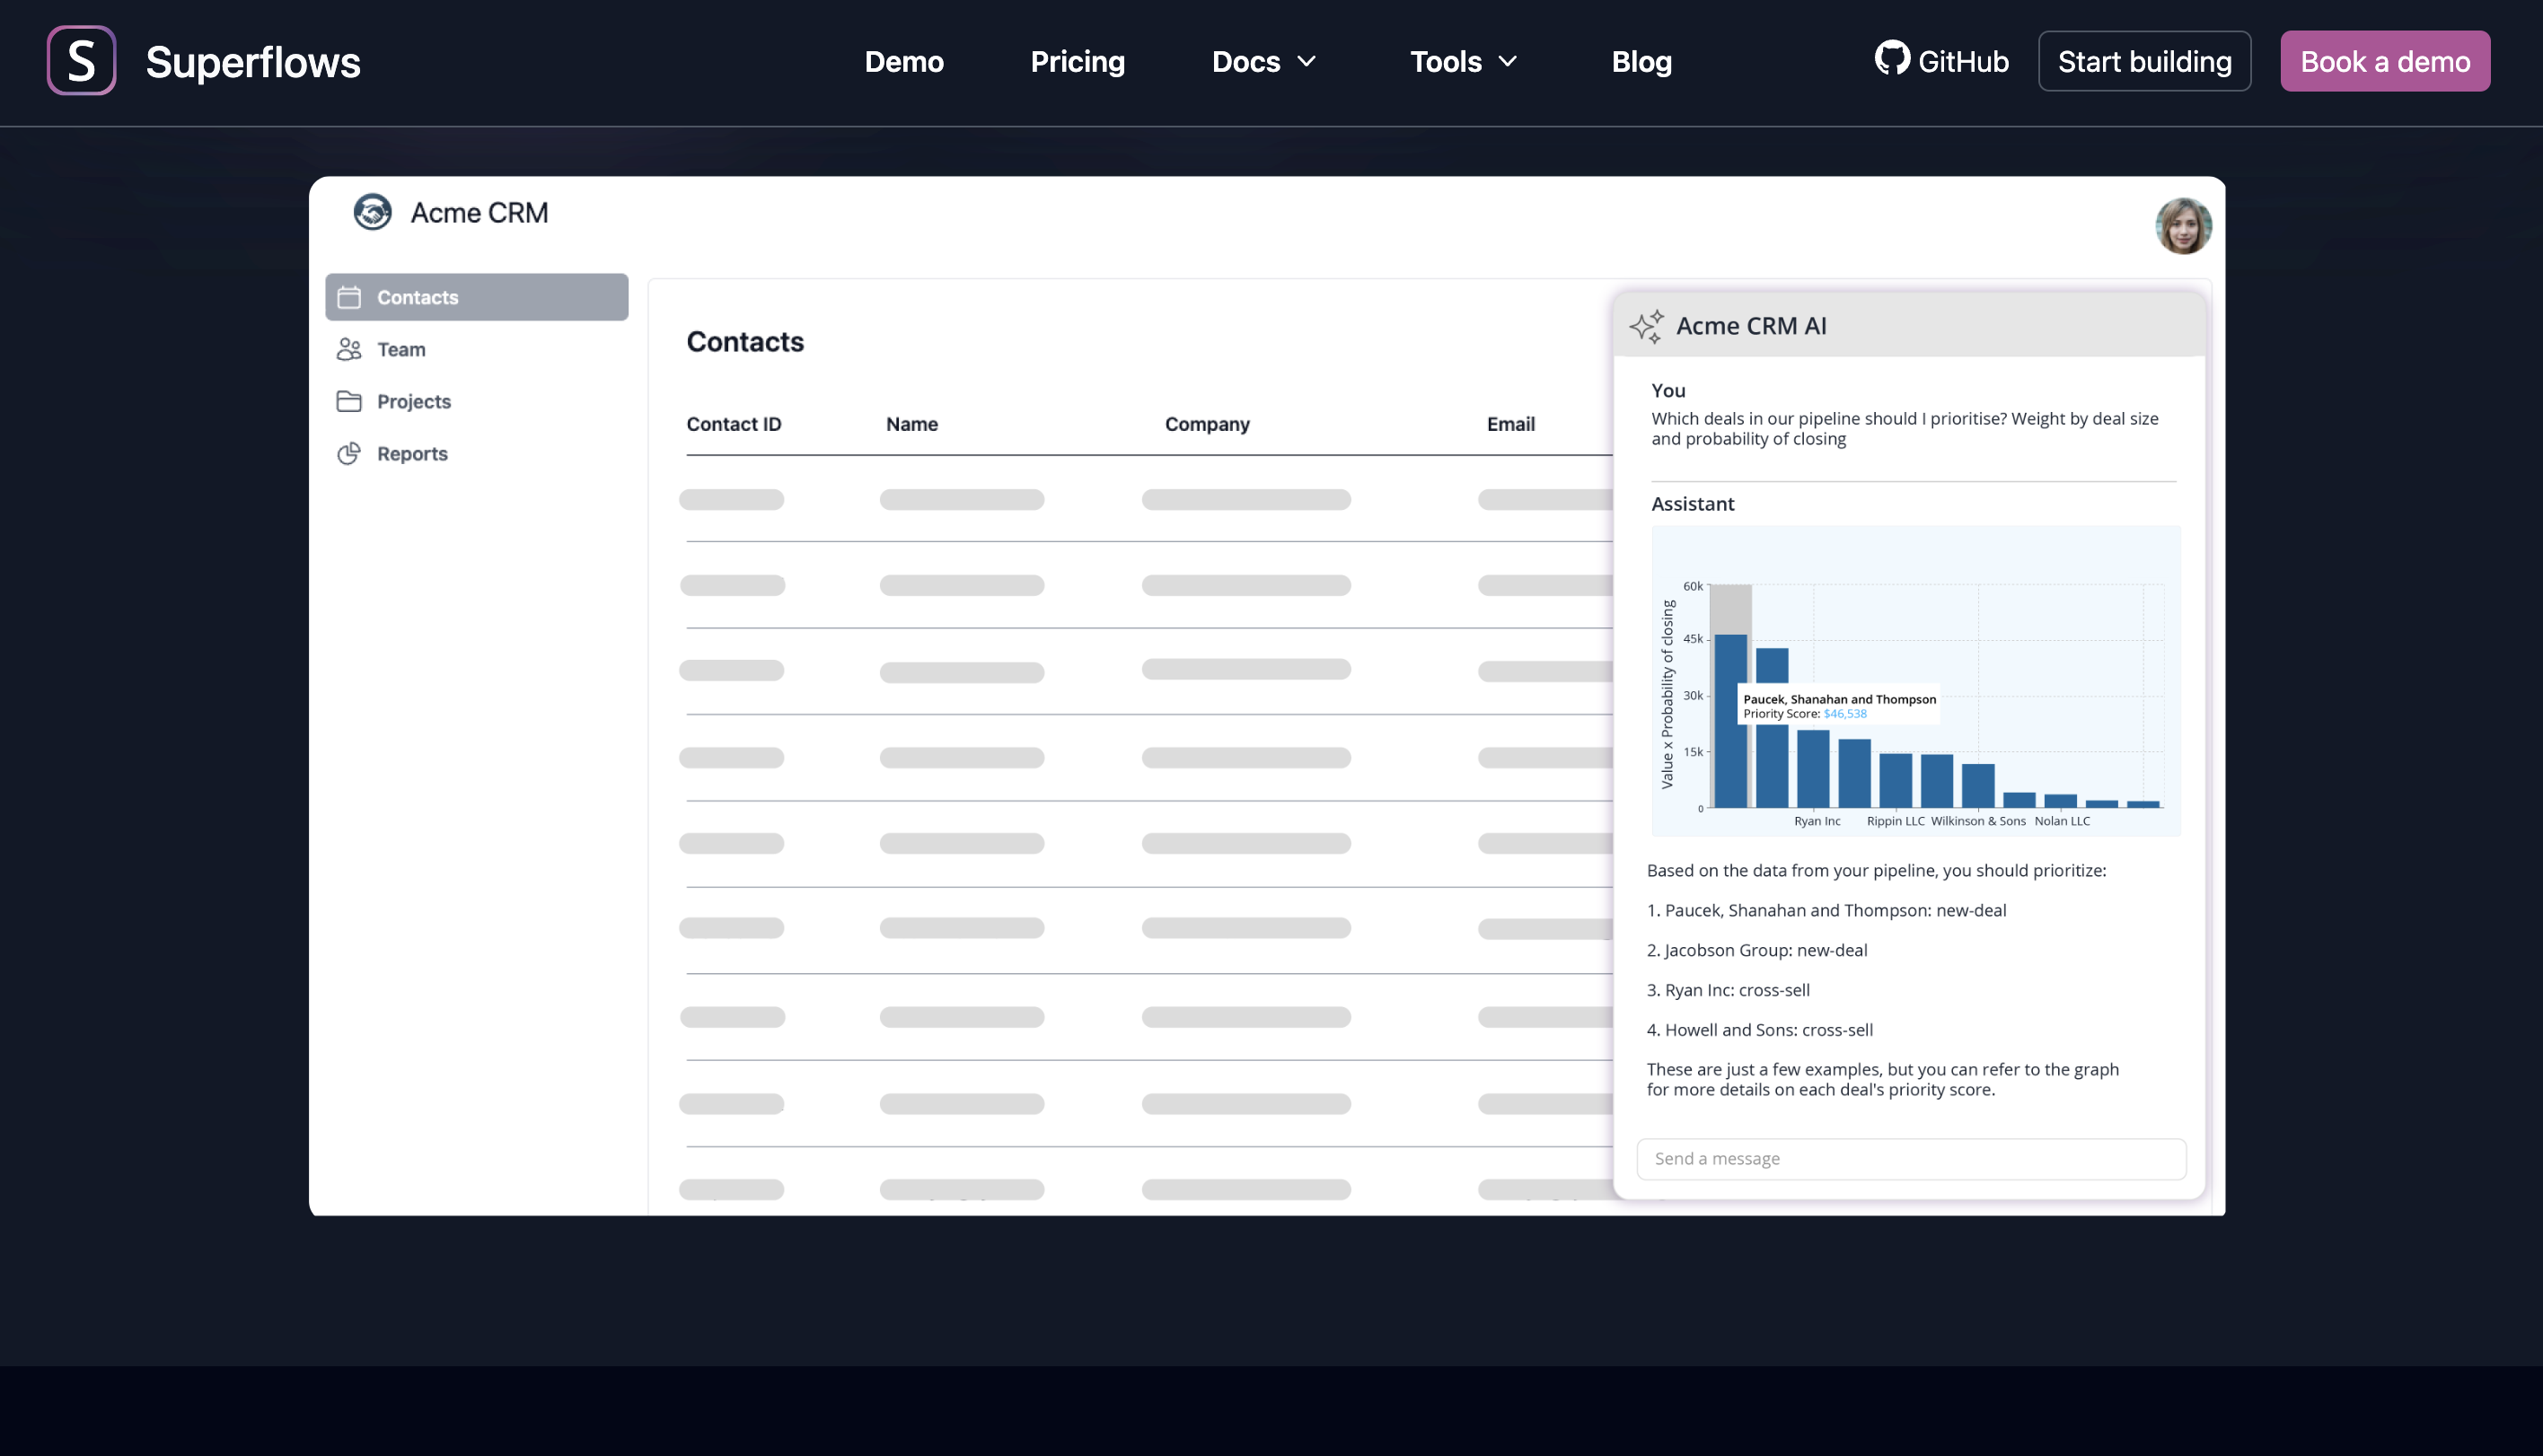Click the Start building button

(2145, 61)
